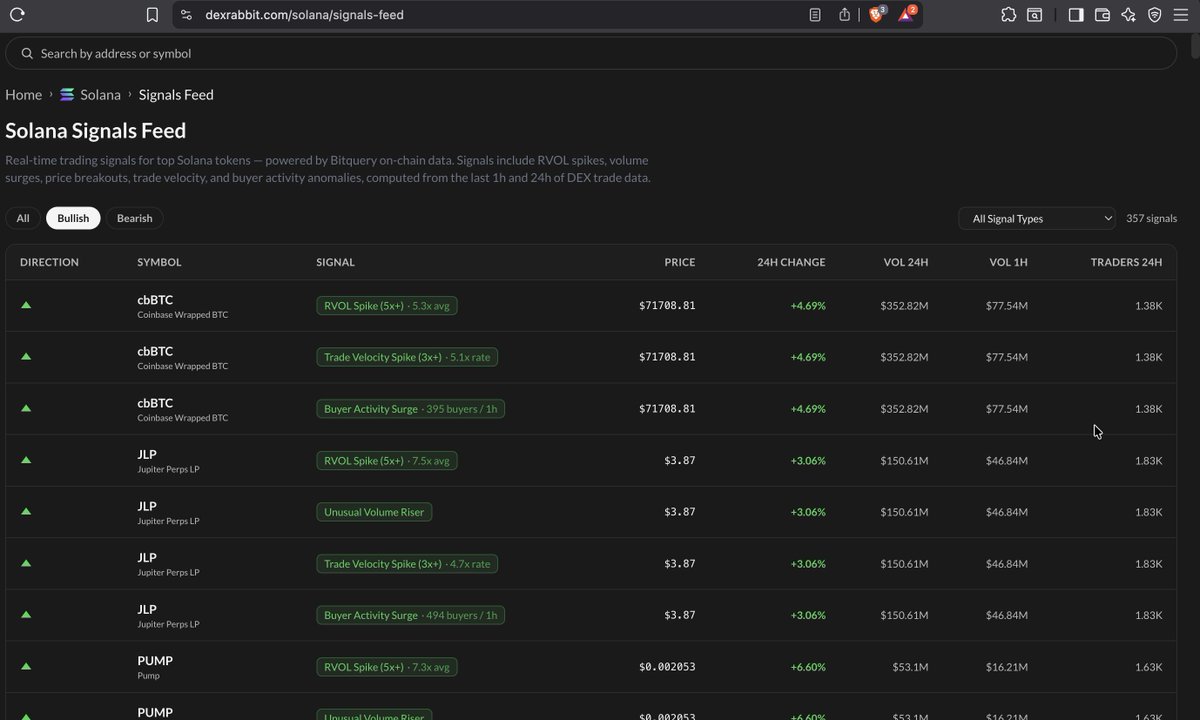This screenshot has height=720, width=1200.
Task: Toggle the sidebar panel icon
Action: pos(1076,14)
